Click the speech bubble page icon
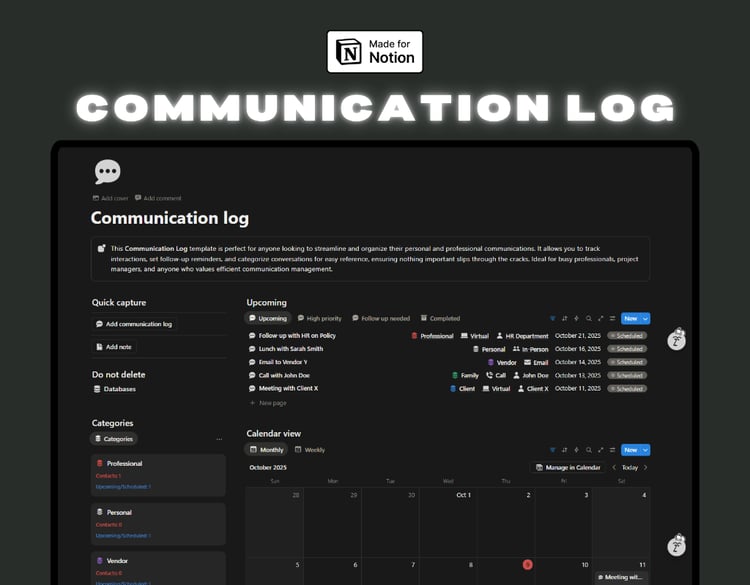750x585 pixels. [x=108, y=171]
